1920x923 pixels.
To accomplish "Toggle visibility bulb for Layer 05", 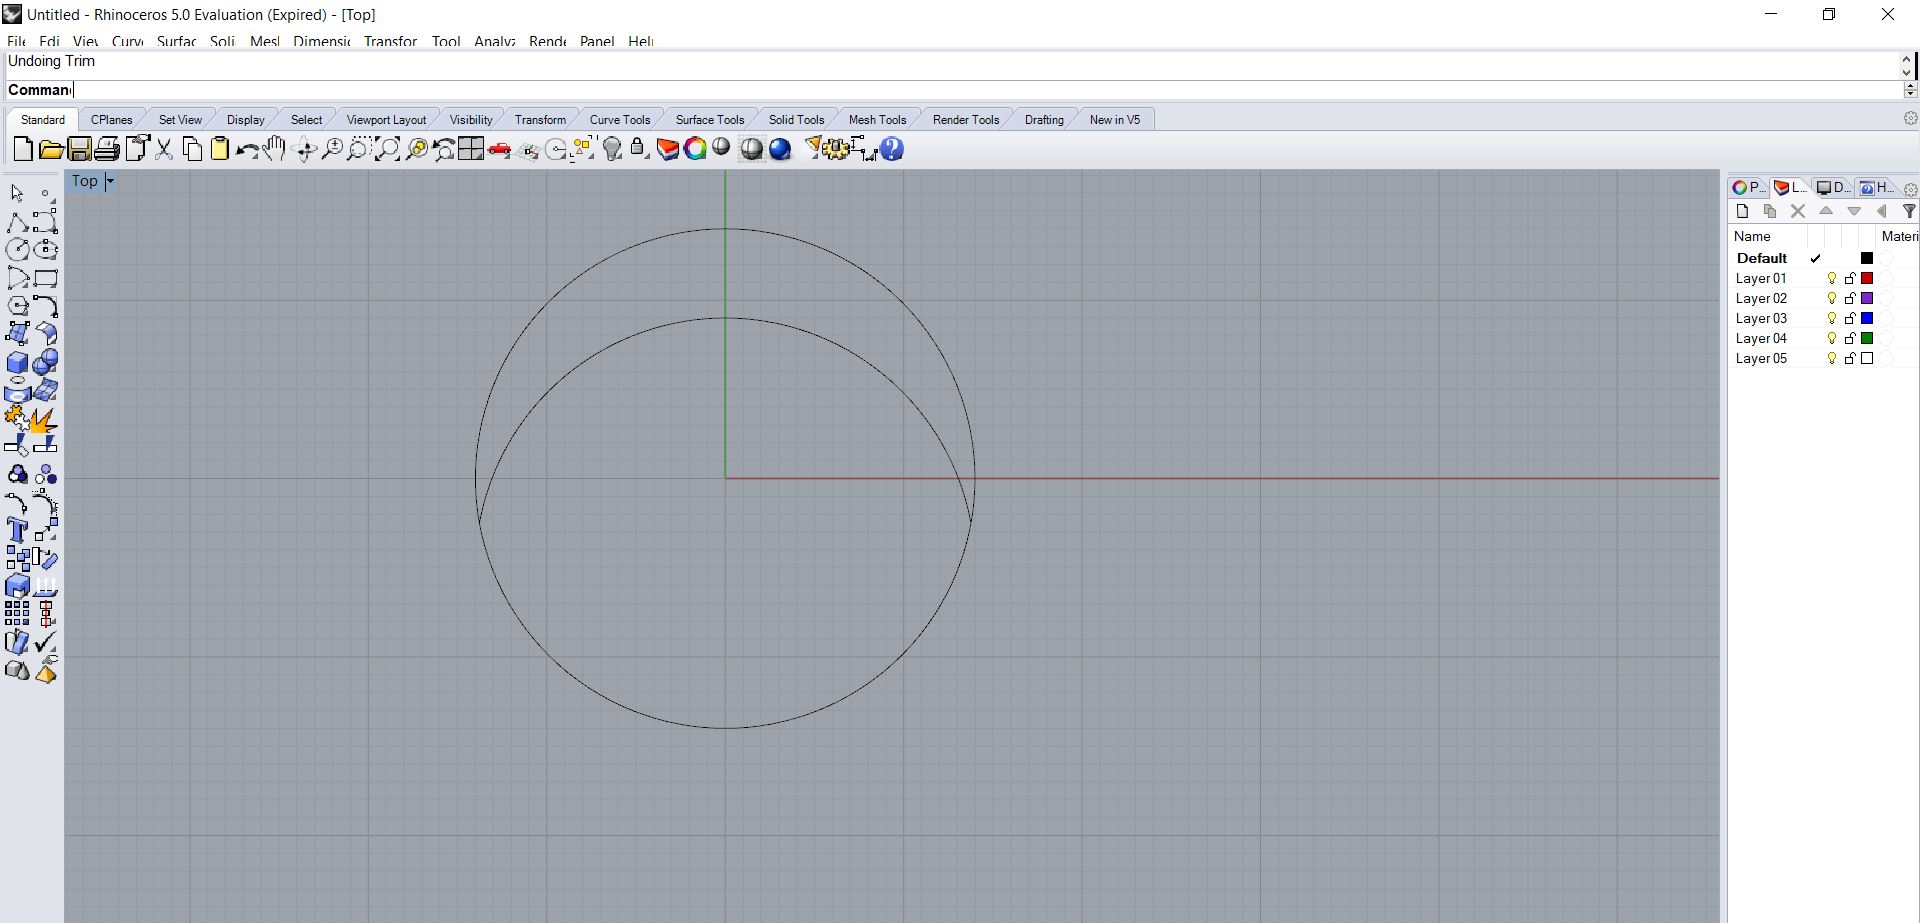I will [x=1832, y=359].
